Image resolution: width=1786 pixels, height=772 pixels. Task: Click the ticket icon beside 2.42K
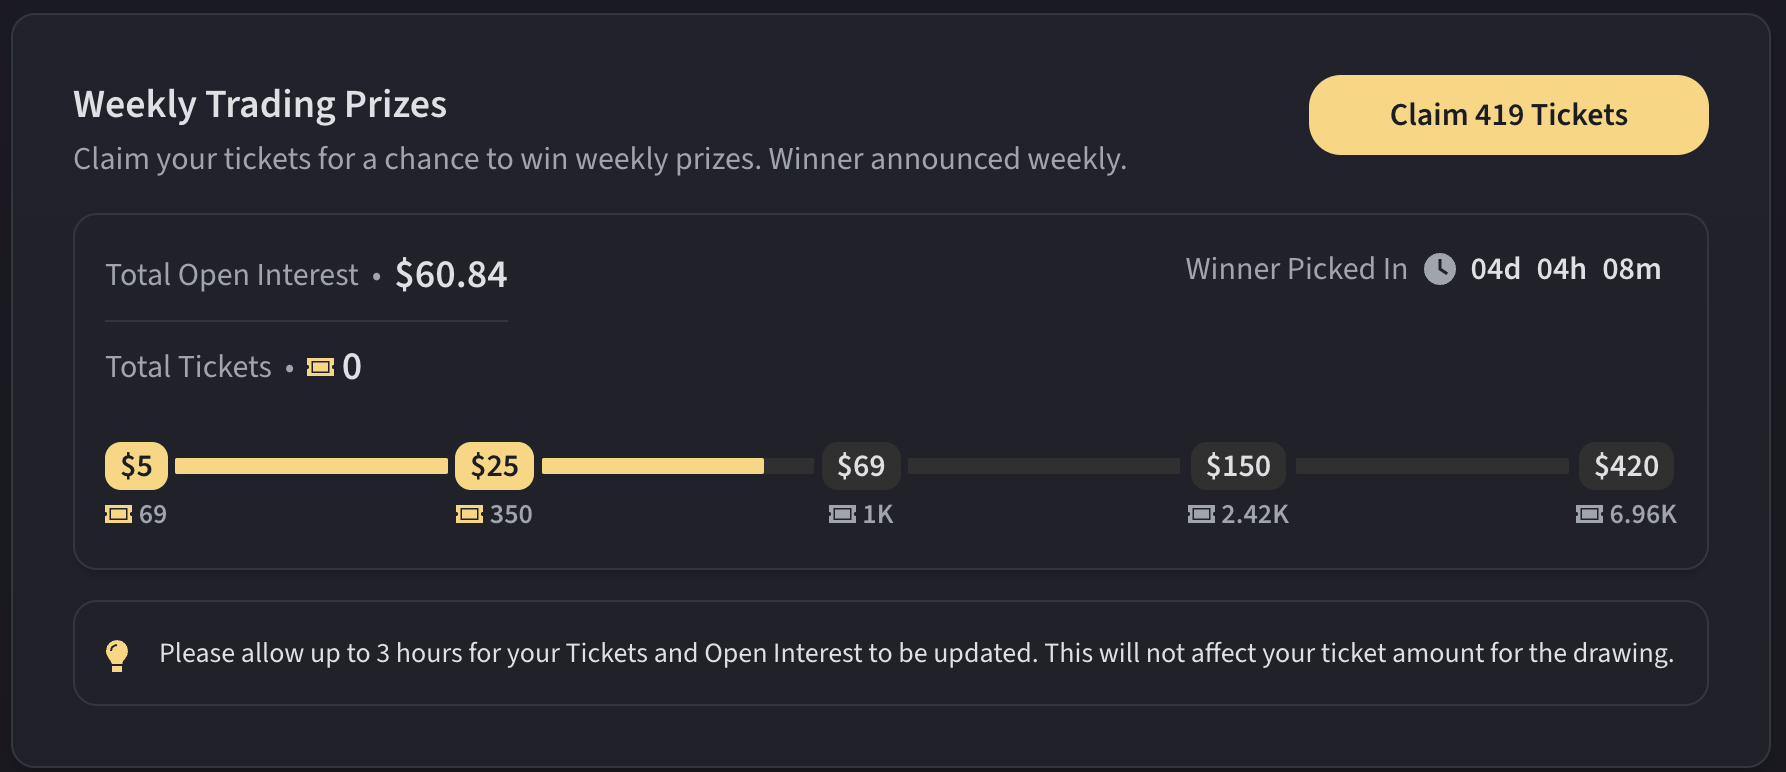point(1201,514)
